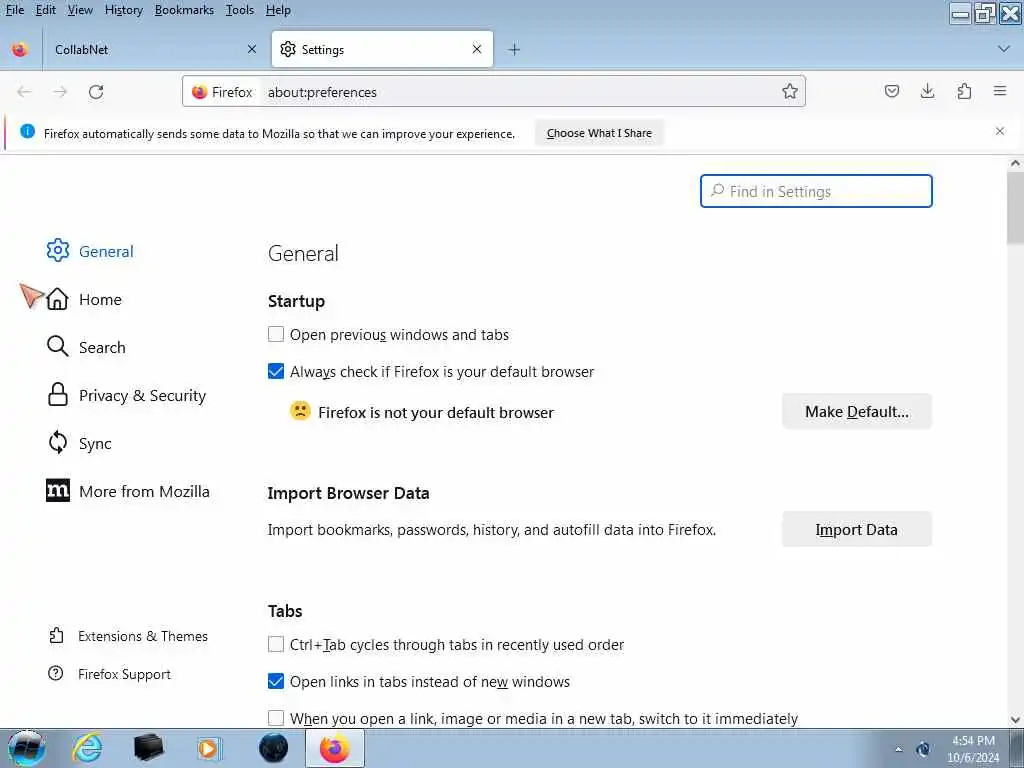
Task: Enable switch to new tab immediately checkbox
Action: coord(276,718)
